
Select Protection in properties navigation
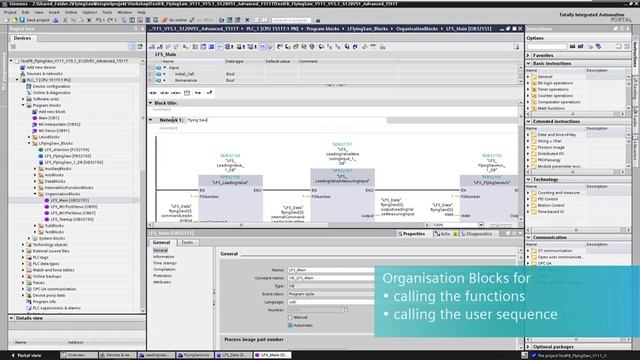click(162, 276)
